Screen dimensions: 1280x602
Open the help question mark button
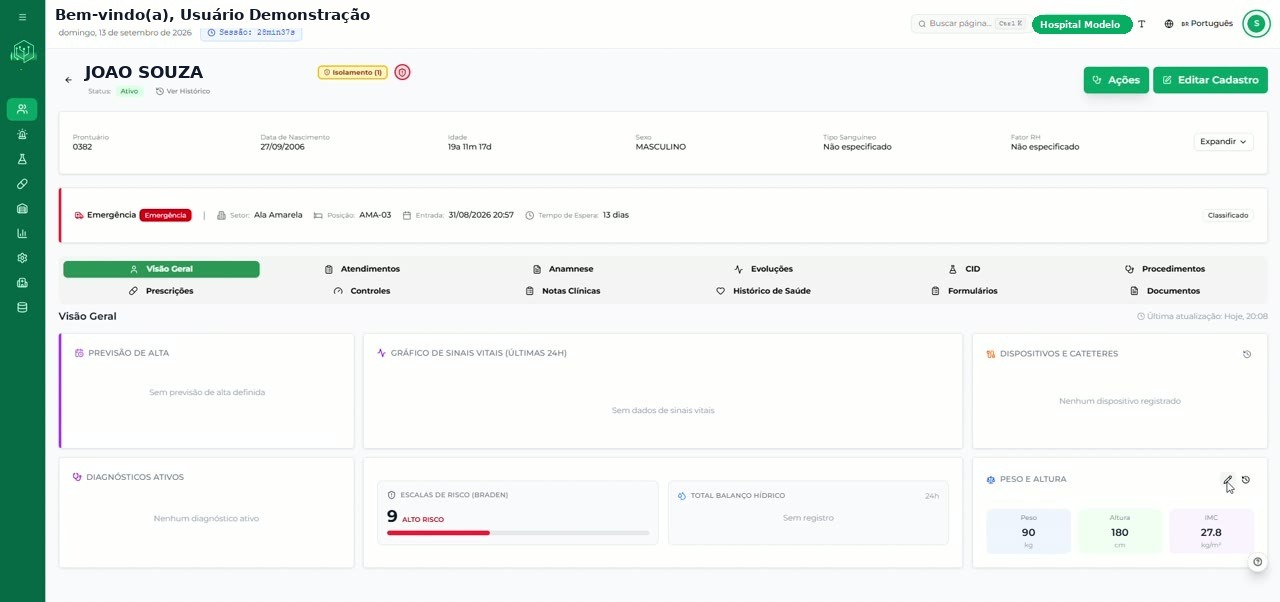(x=1258, y=562)
